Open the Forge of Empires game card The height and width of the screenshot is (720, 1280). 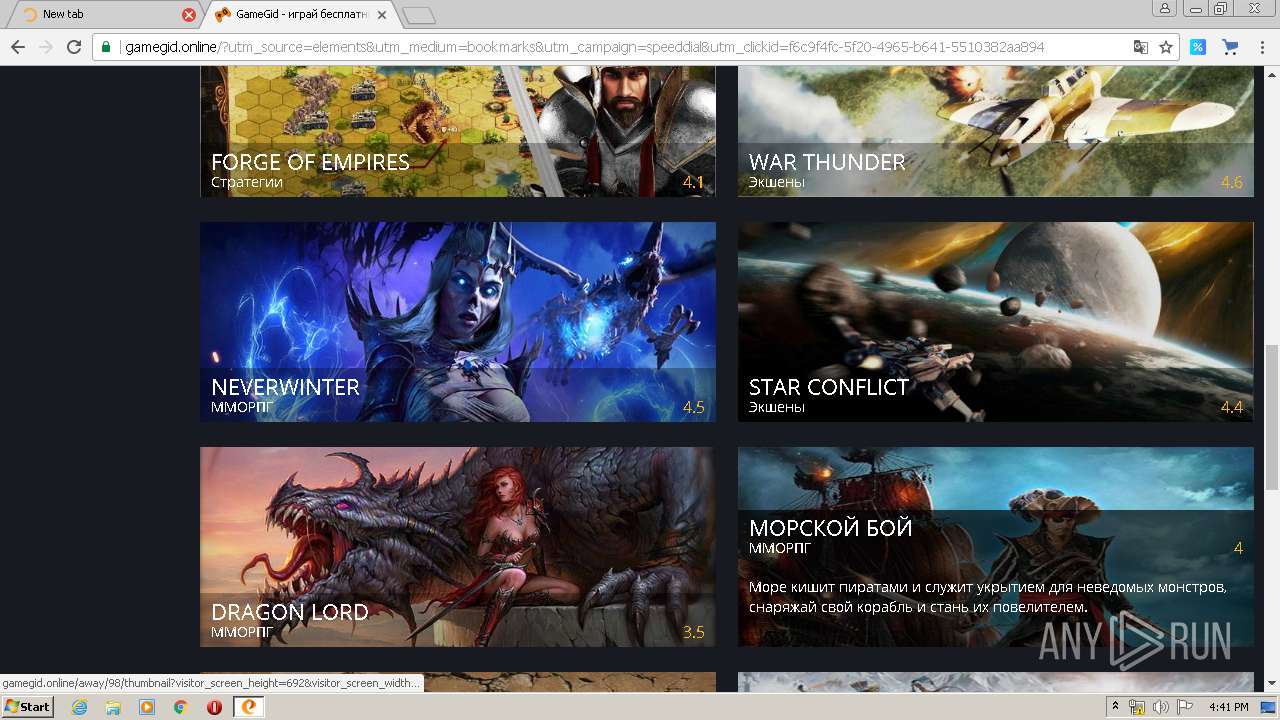458,132
